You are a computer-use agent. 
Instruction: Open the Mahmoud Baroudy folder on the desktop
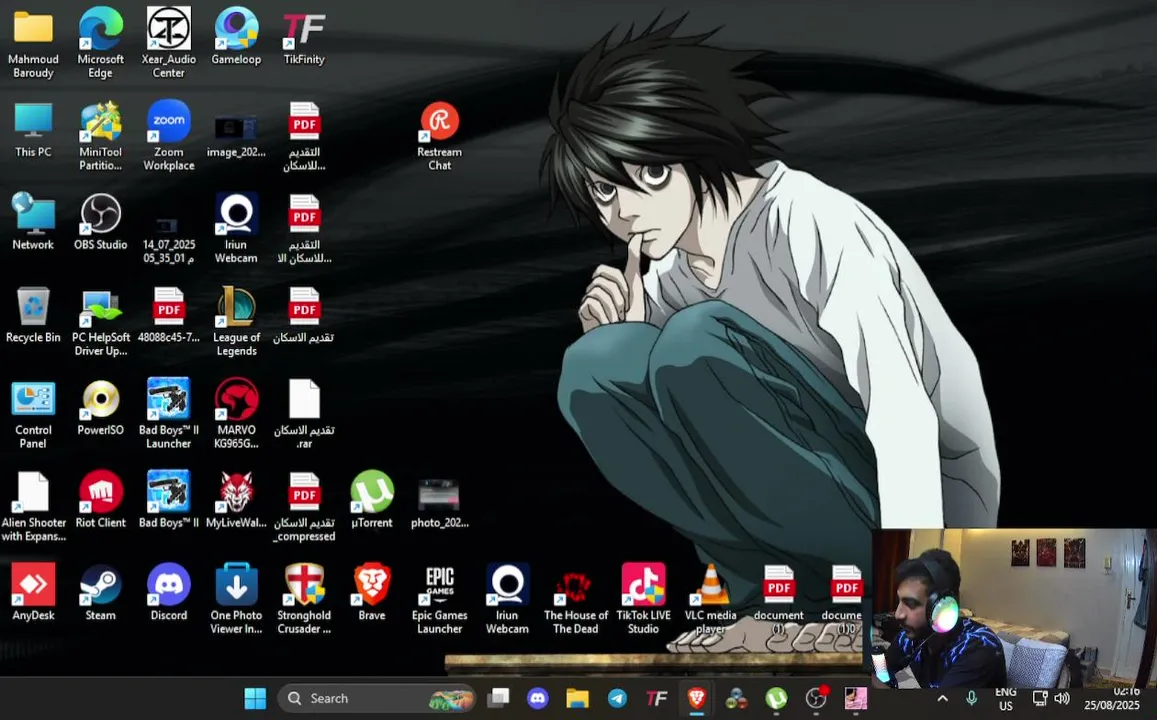point(33,43)
